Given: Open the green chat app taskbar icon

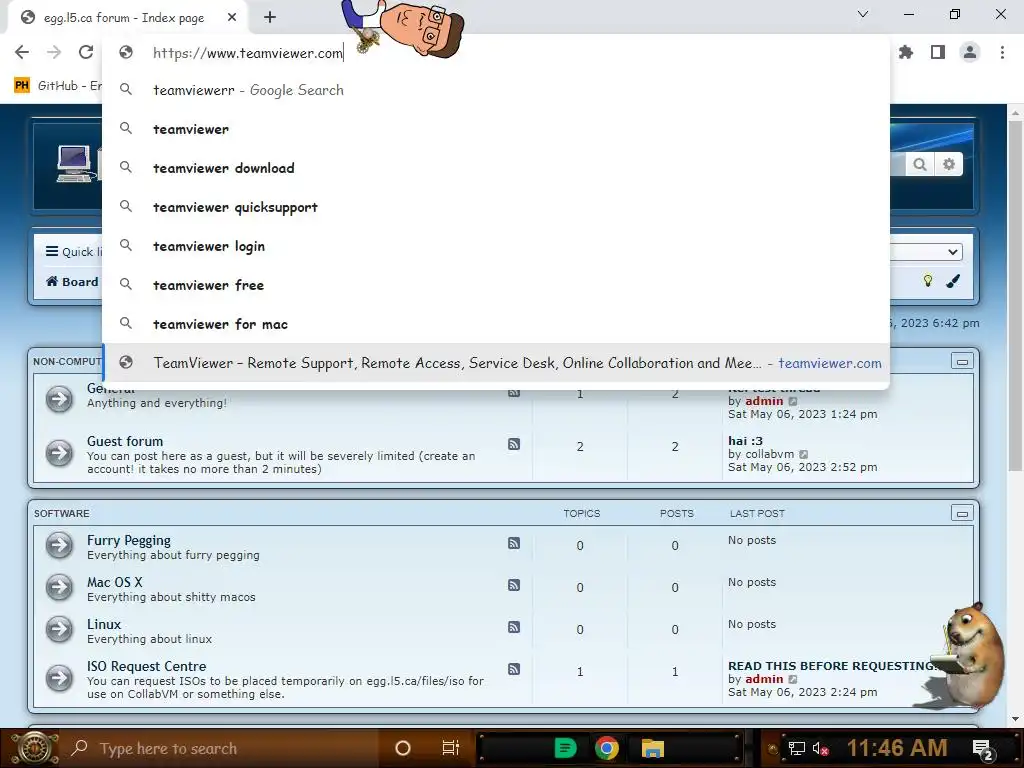Looking at the screenshot, I should tap(565, 748).
